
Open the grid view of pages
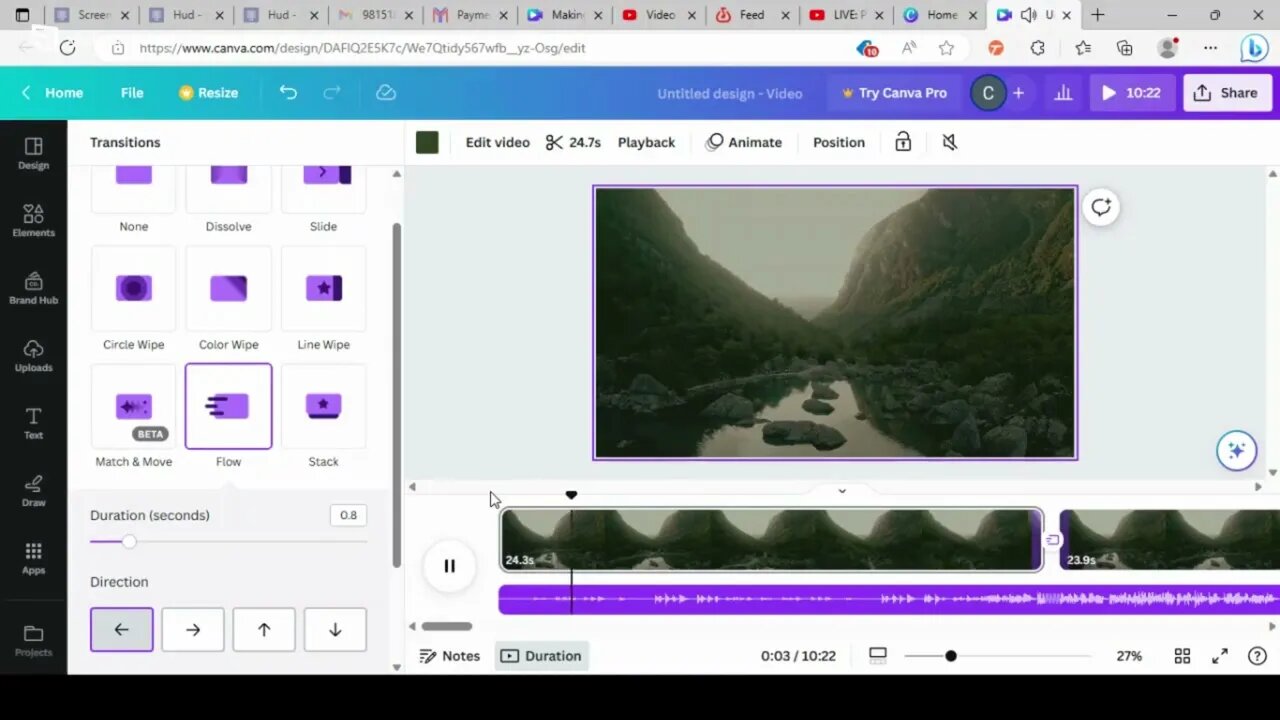1182,656
